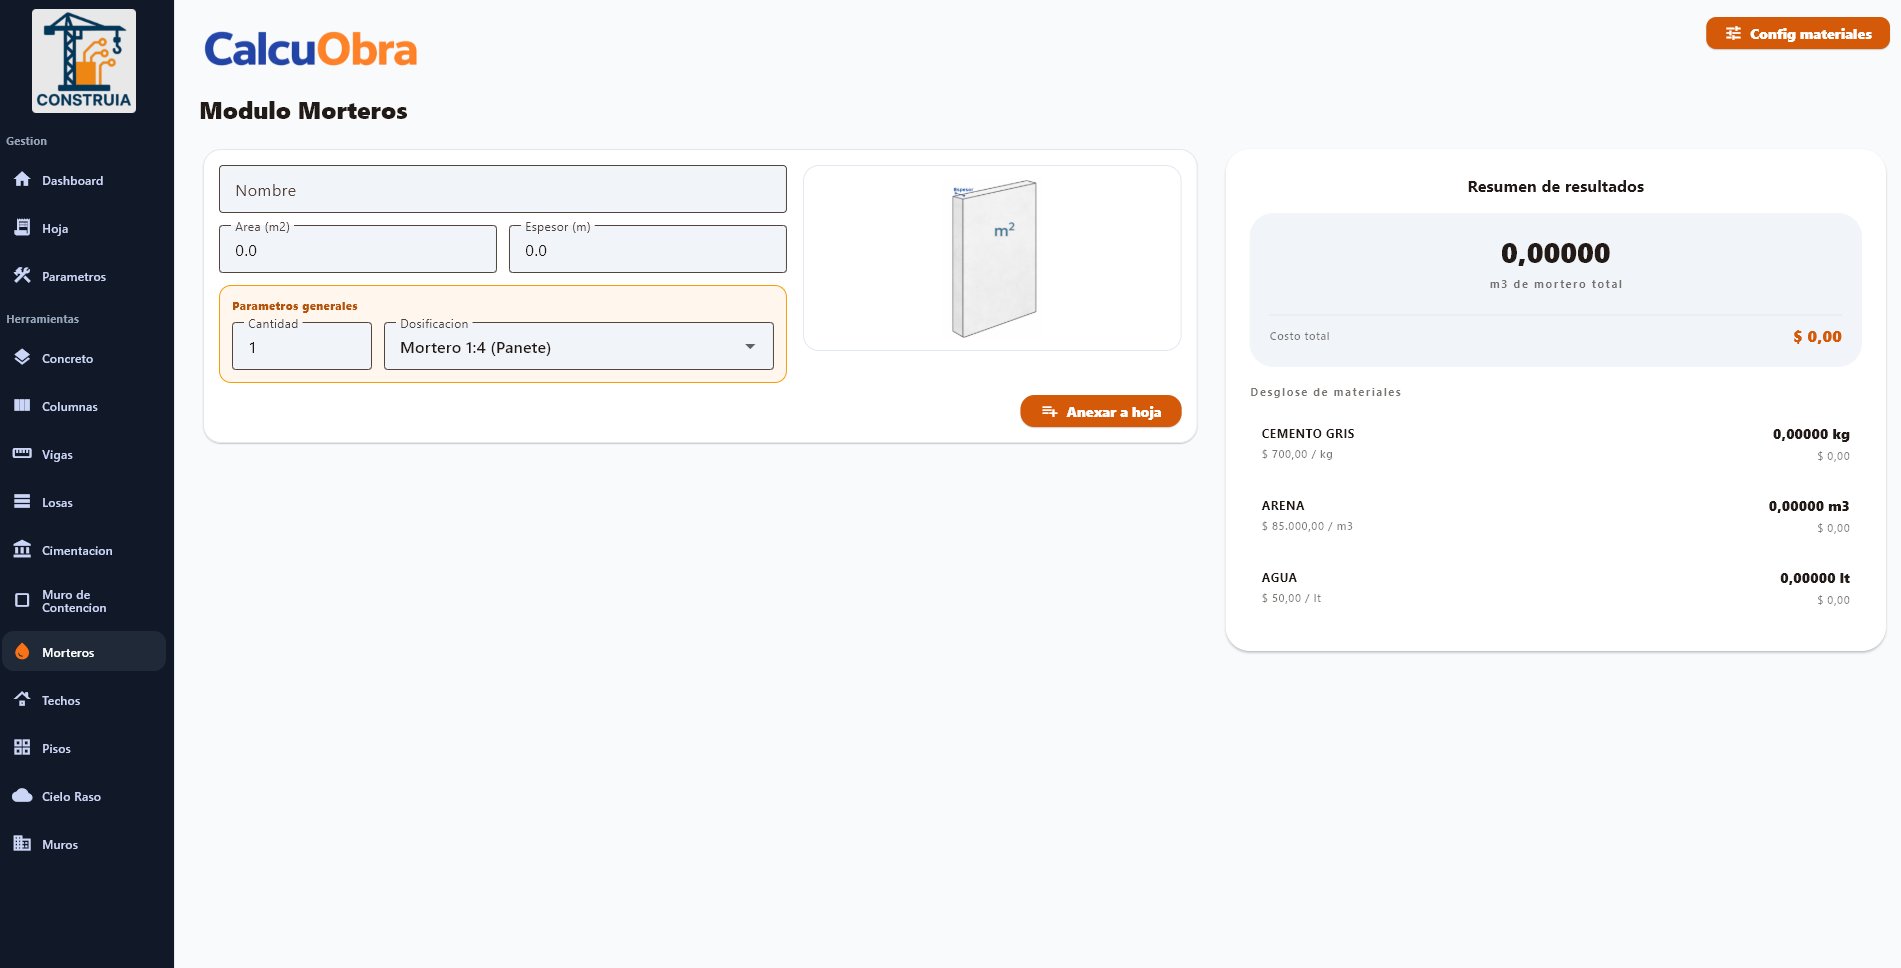Open Cimentacion via its bank icon
This screenshot has width=1901, height=968.
point(22,550)
